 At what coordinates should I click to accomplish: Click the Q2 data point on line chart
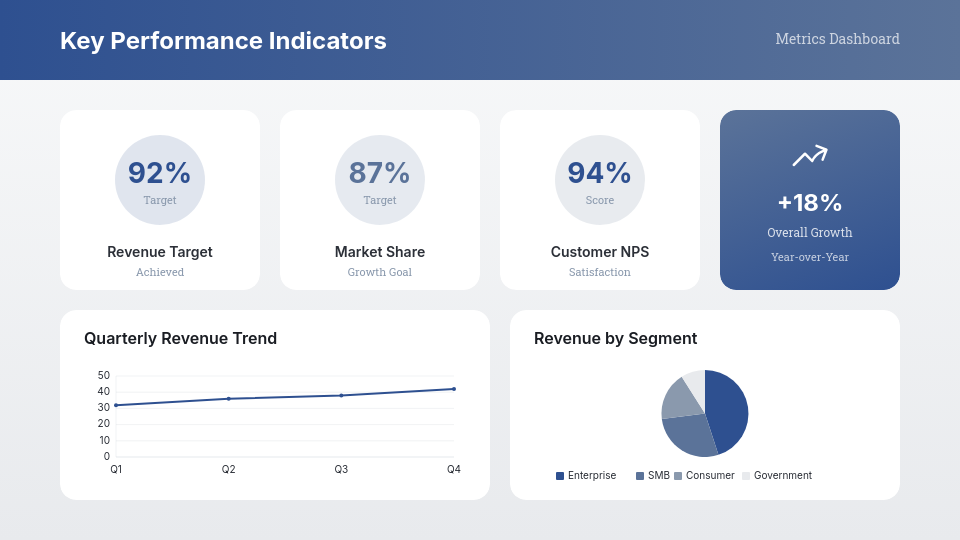(228, 399)
